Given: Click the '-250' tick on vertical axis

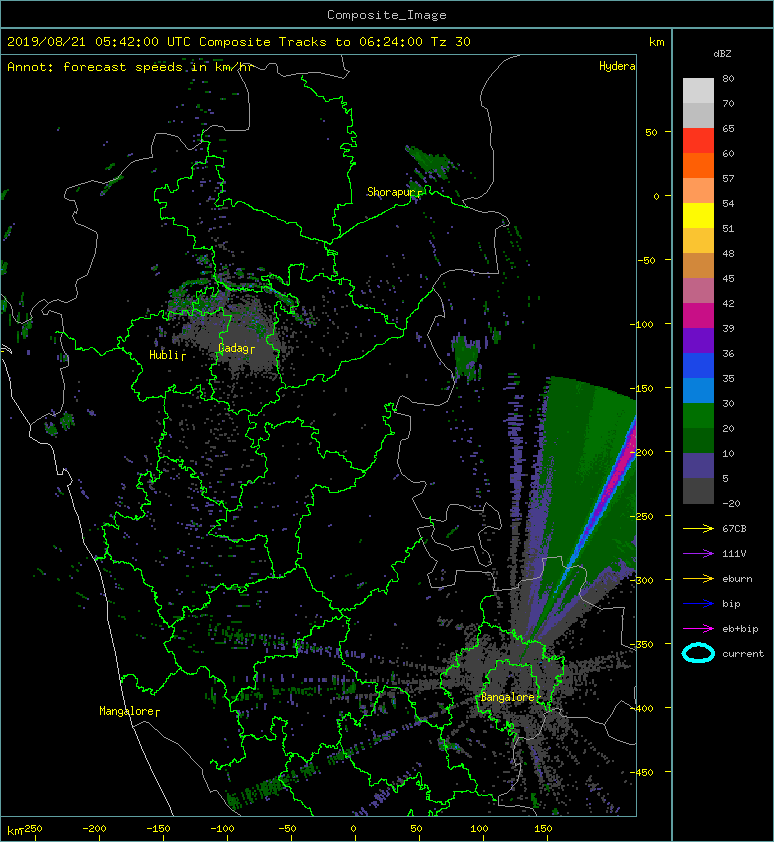Looking at the screenshot, I should point(642,516).
